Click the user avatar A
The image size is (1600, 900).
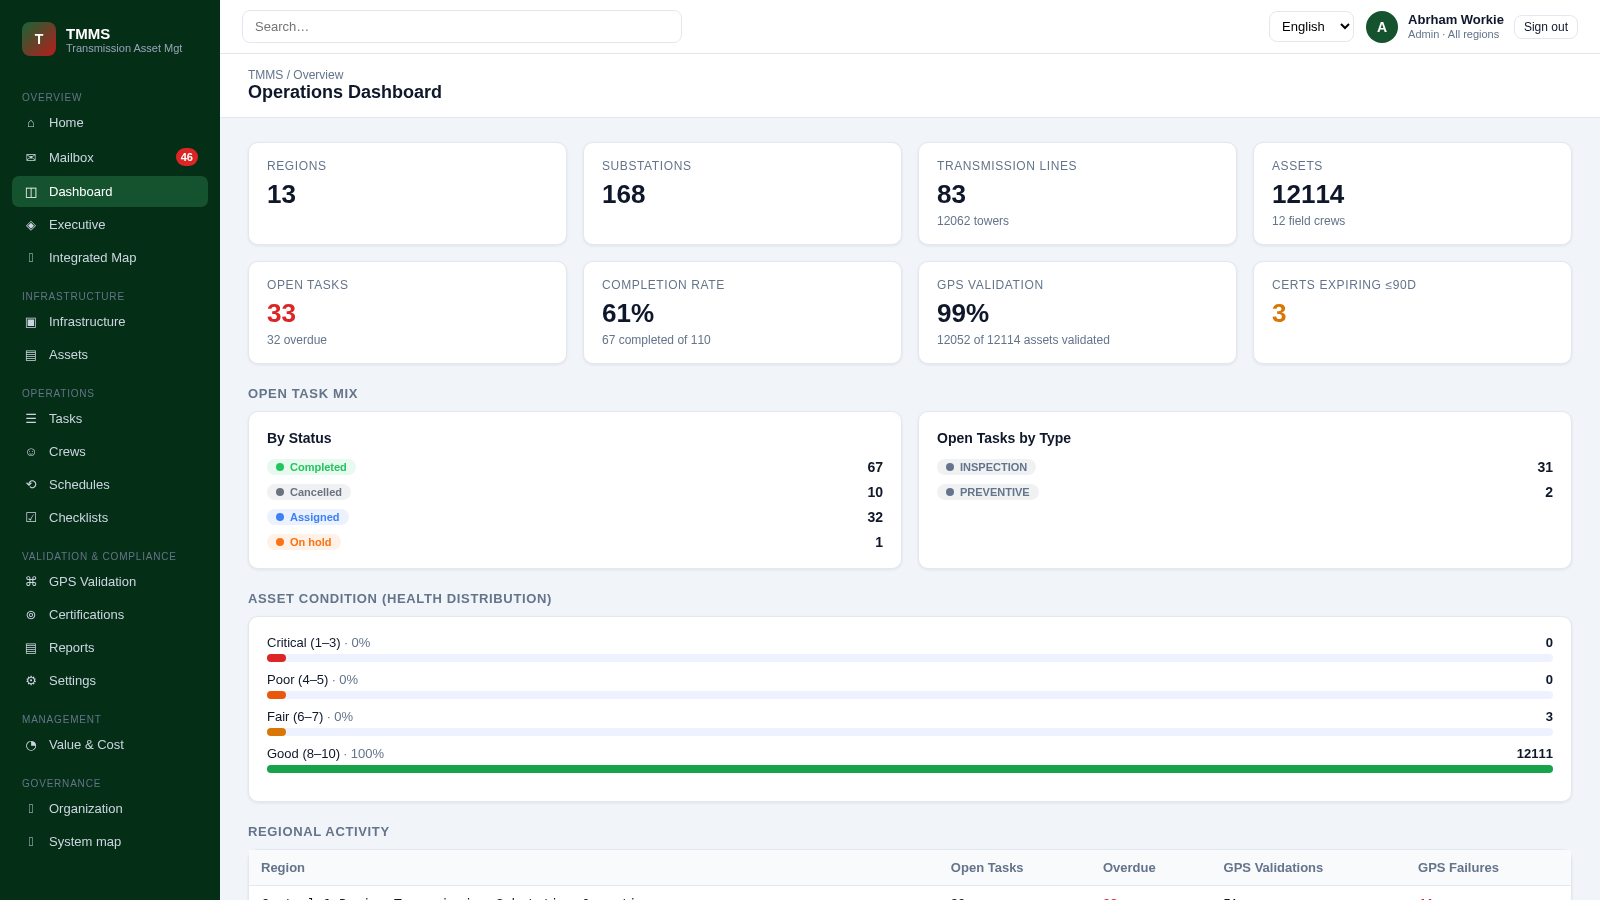pos(1382,27)
